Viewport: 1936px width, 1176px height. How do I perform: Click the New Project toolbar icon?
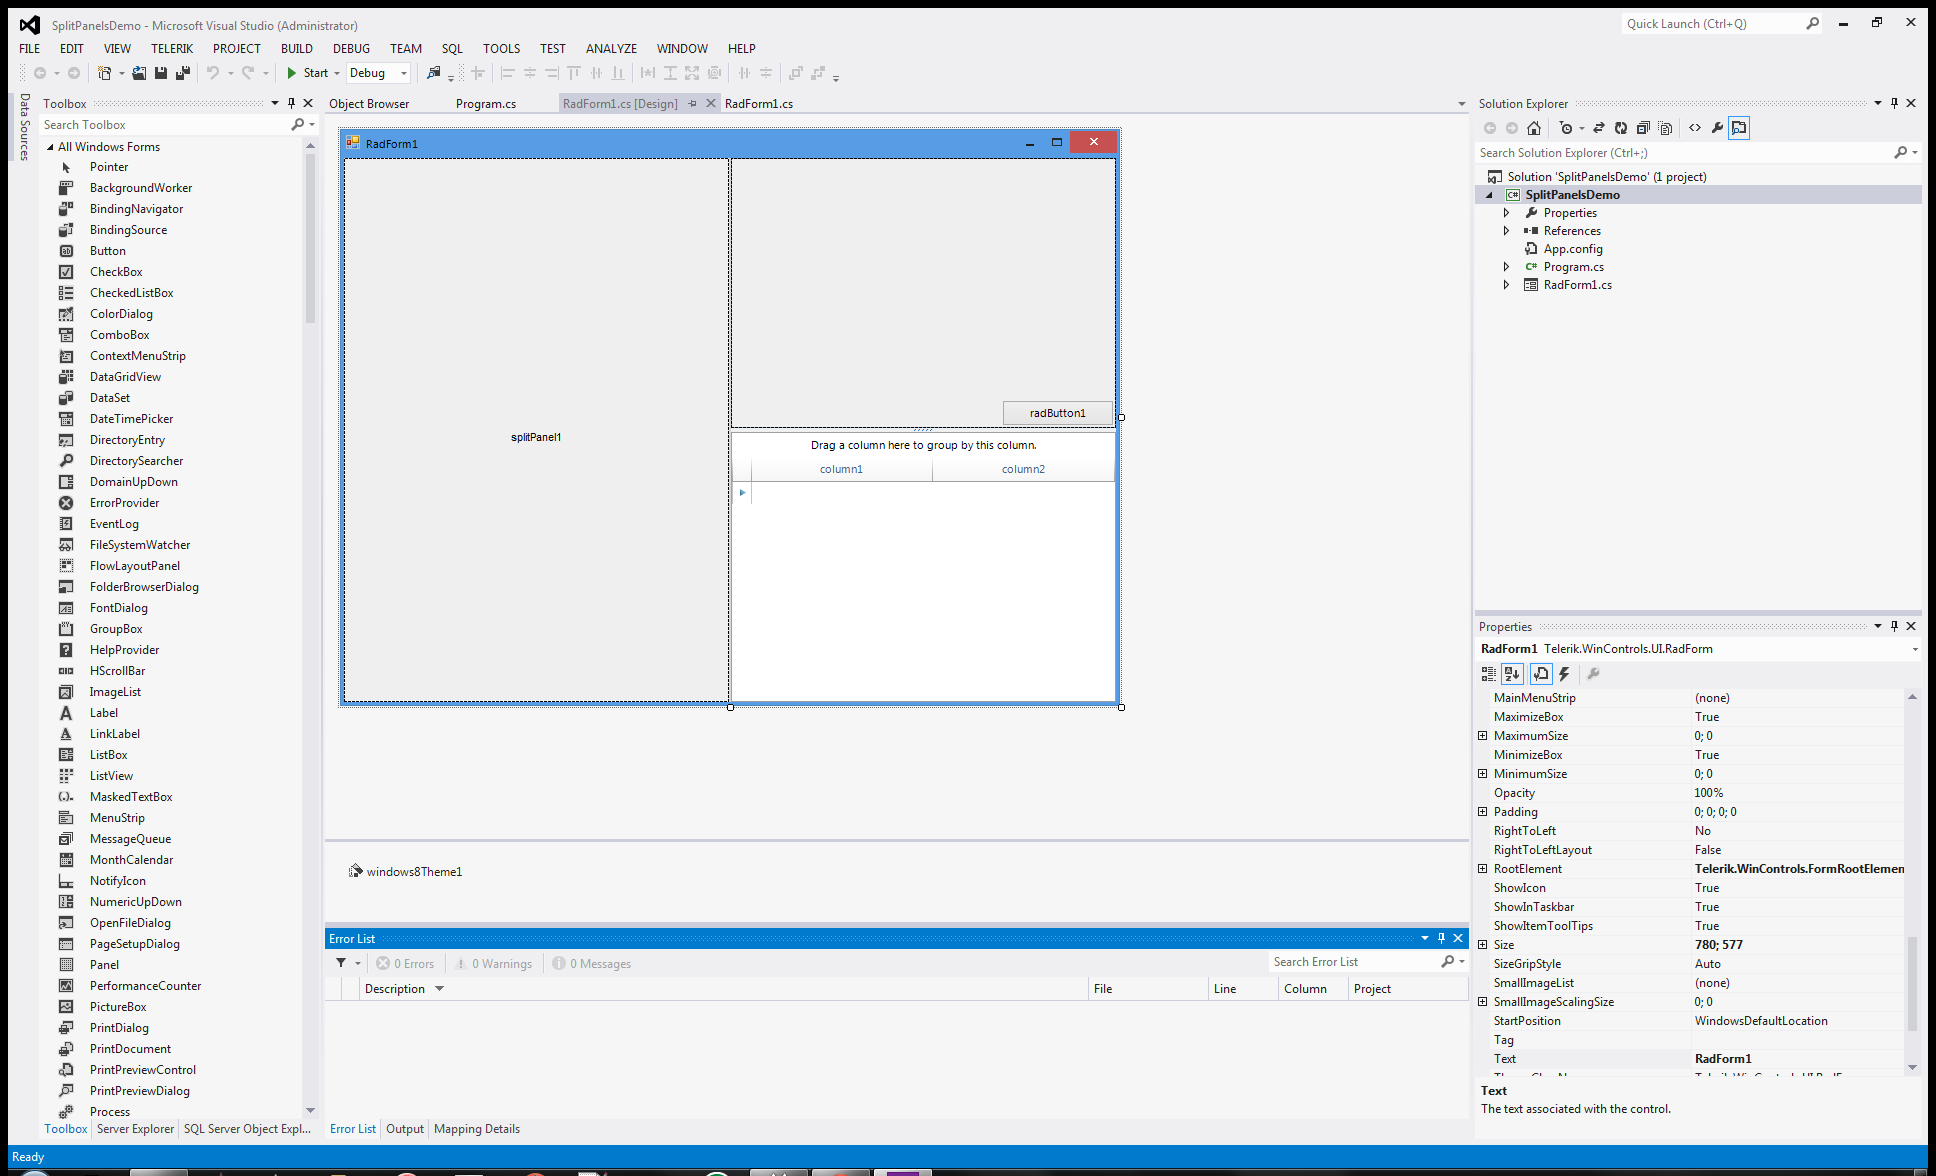(x=104, y=73)
